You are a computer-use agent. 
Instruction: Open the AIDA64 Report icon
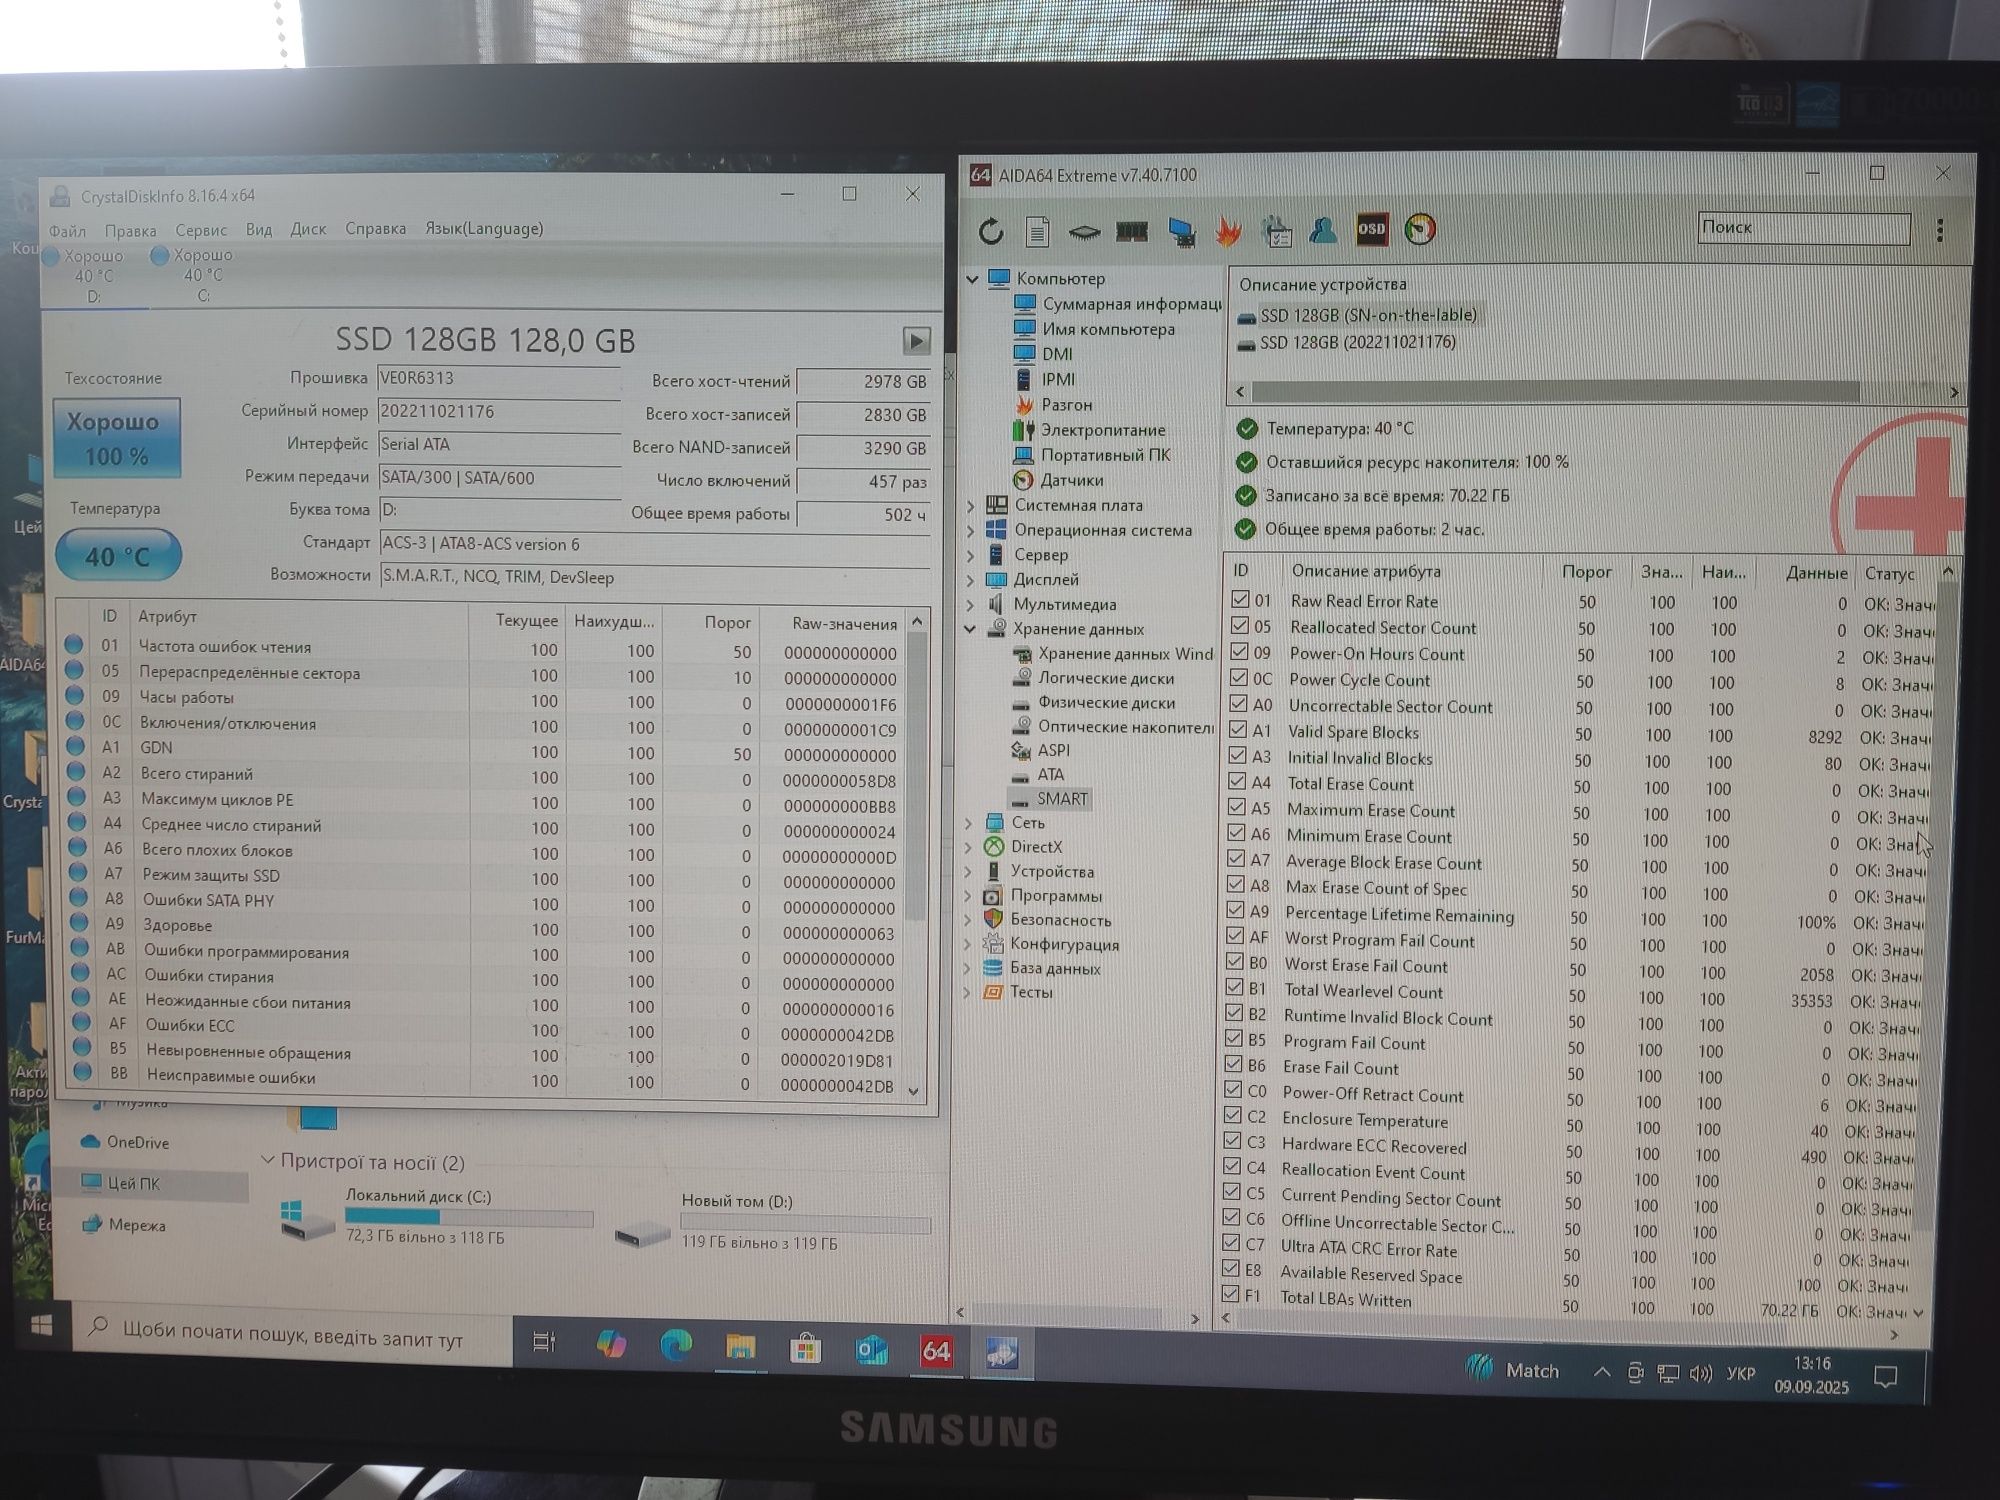[1037, 232]
